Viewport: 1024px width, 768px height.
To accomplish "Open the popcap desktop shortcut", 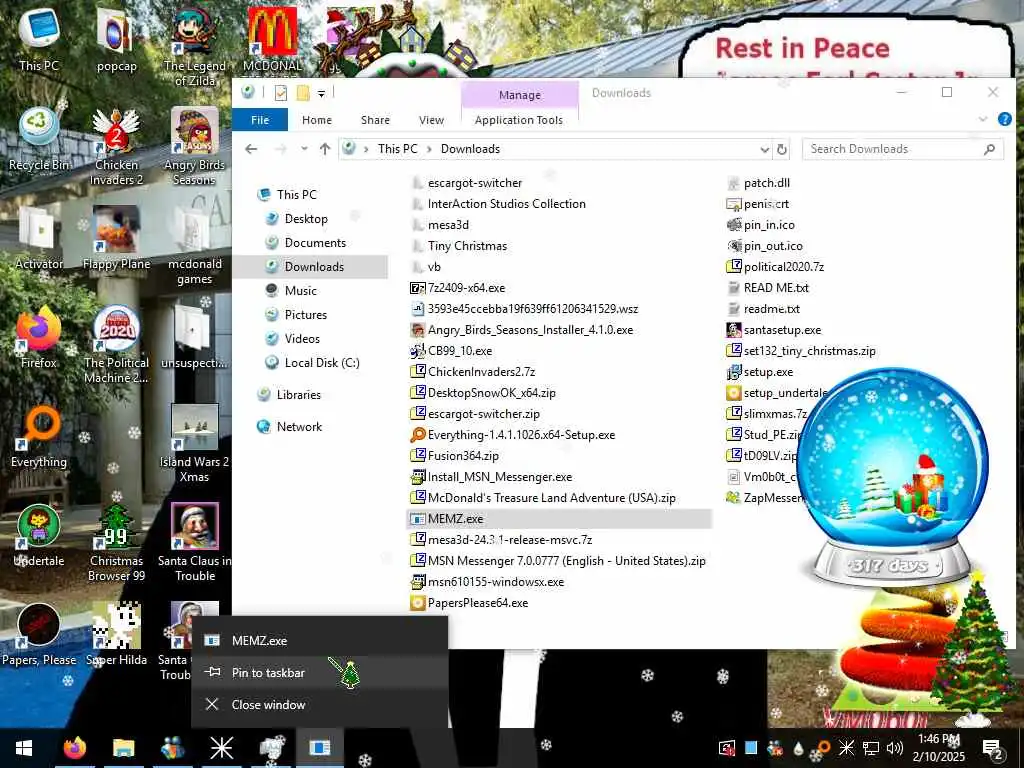I will pyautogui.click(x=116, y=39).
